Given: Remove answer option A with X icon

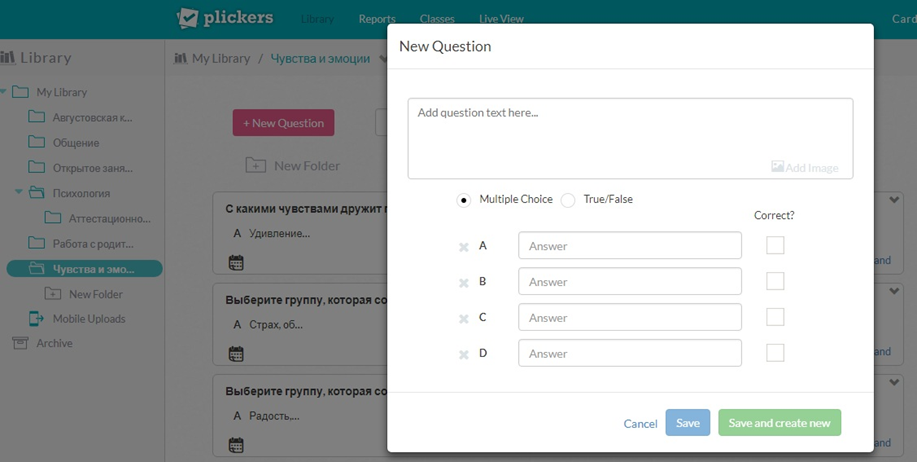Looking at the screenshot, I should (x=464, y=247).
